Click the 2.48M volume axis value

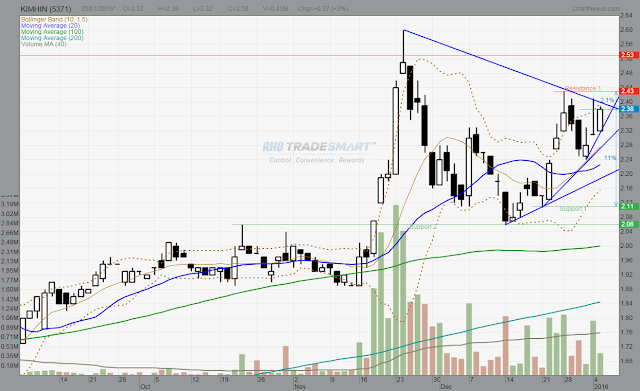click(x=10, y=242)
